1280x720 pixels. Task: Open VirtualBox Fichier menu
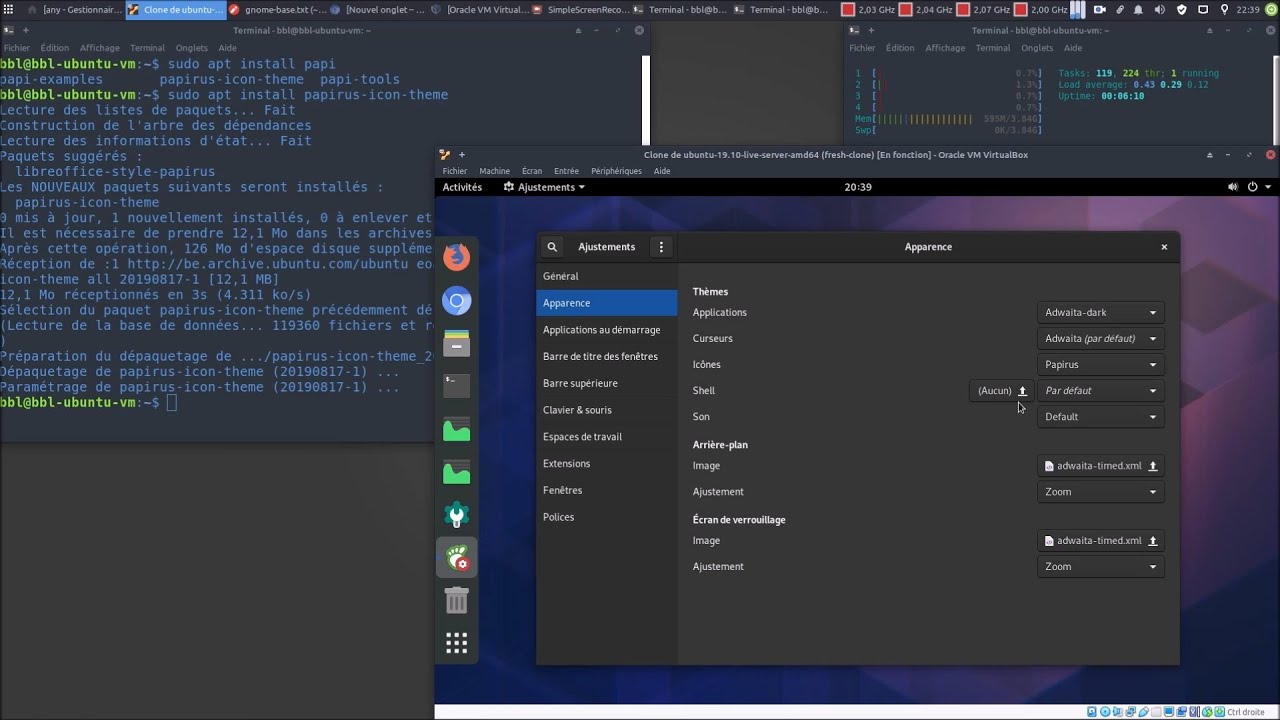pos(455,171)
